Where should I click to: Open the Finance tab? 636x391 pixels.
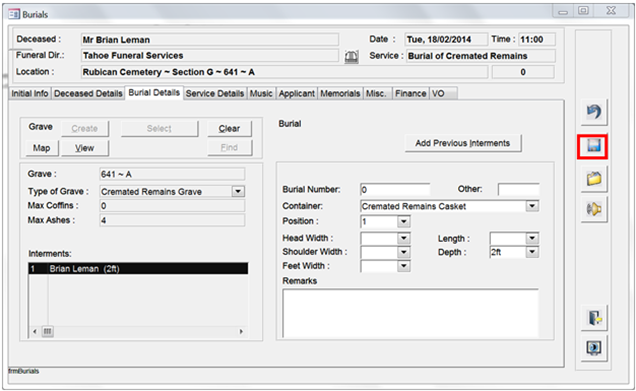(410, 93)
